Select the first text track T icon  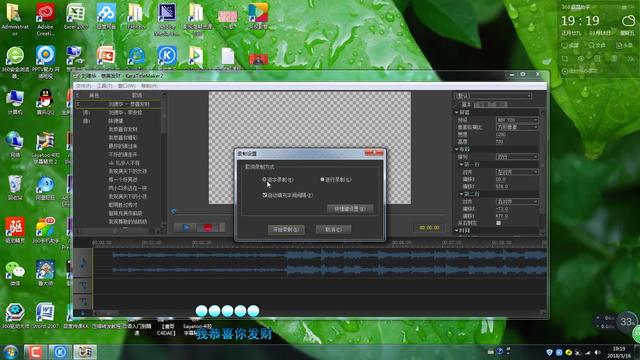83,287
